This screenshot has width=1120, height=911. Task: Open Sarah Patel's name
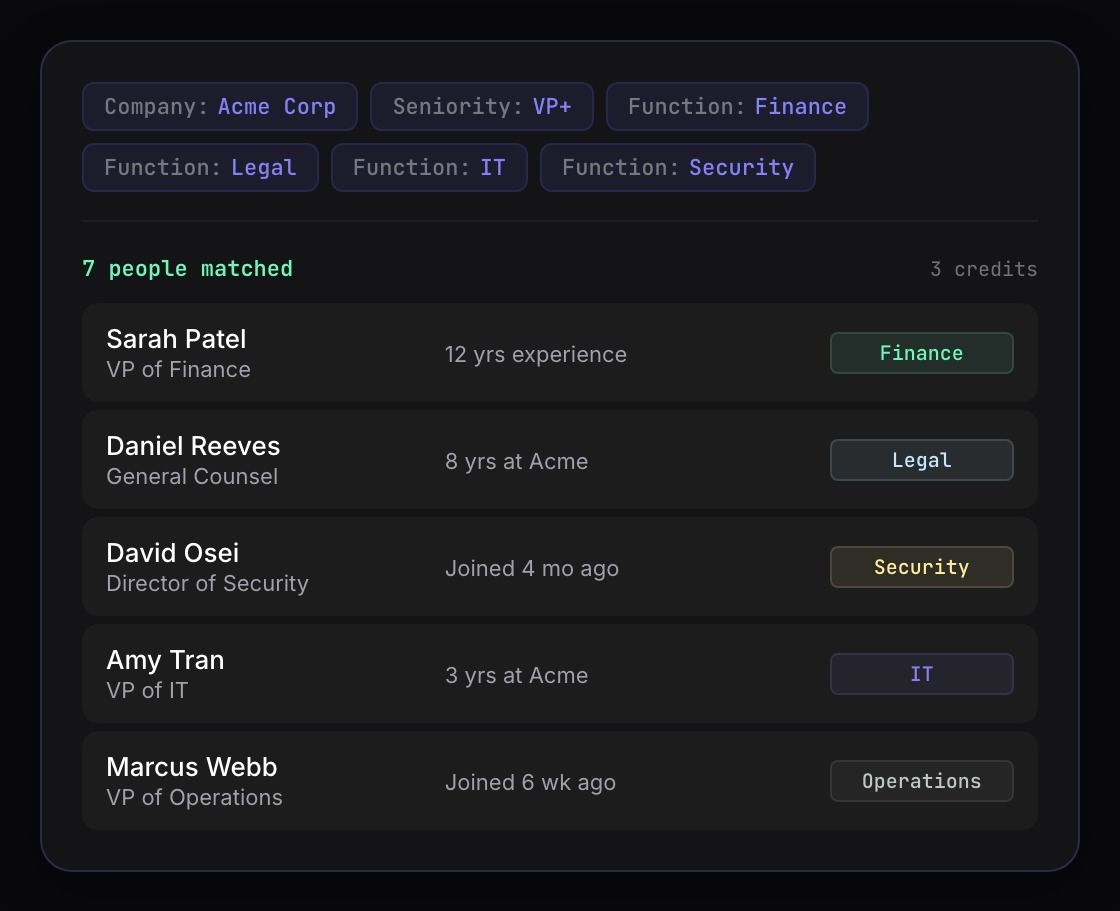click(176, 339)
